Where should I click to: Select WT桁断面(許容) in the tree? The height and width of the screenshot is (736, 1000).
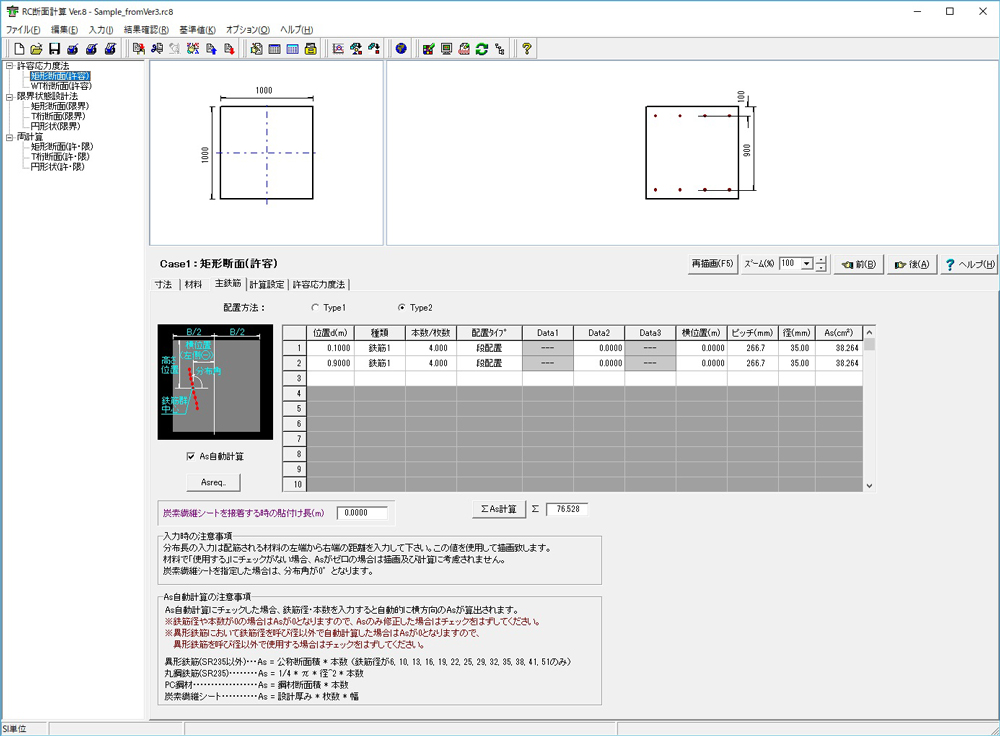click(61, 86)
